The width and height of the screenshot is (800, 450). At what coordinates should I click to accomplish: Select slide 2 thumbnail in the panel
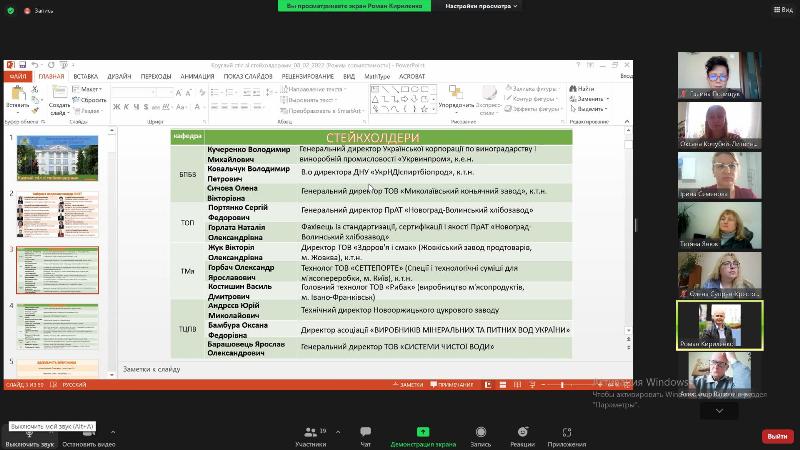point(57,214)
